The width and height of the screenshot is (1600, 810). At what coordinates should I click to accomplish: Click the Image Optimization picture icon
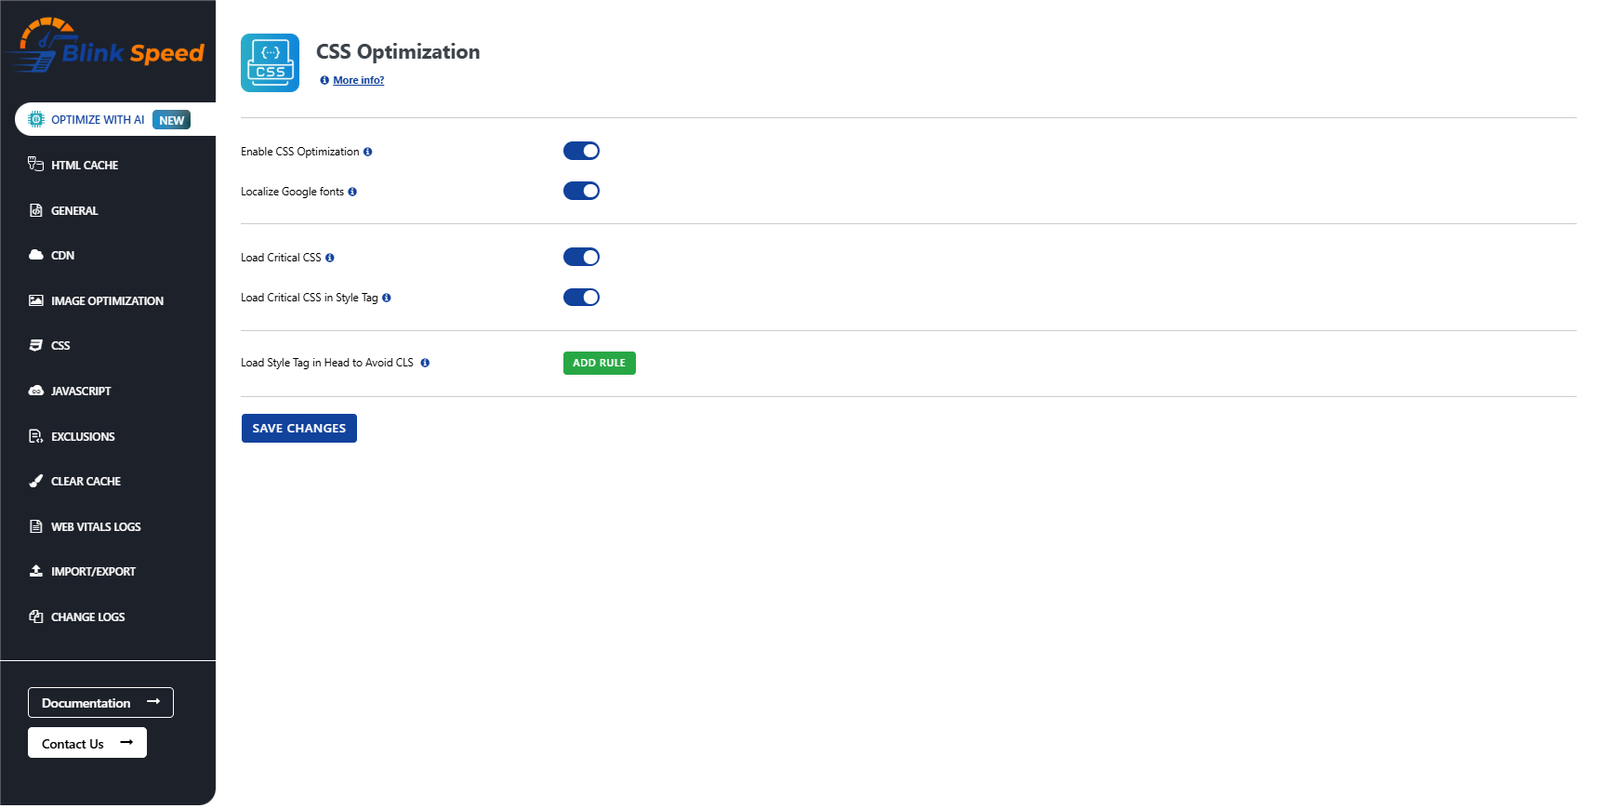point(36,300)
